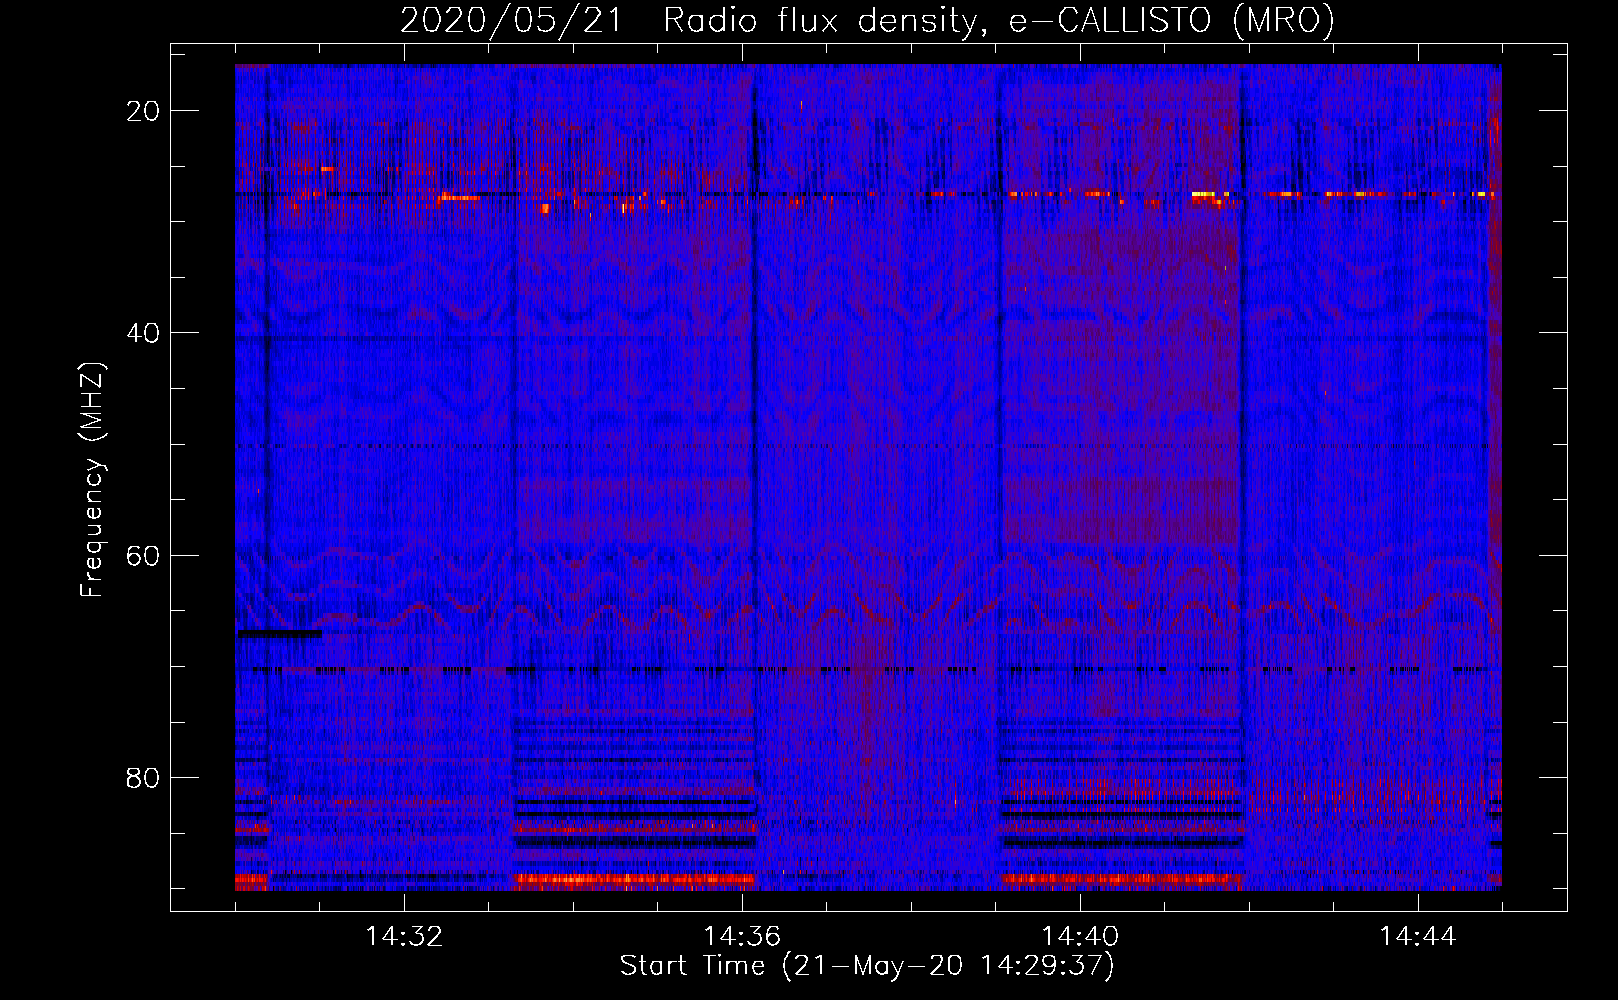The height and width of the screenshot is (1000, 1618).
Task: Click the '80' frequency tick label
Action: (143, 777)
